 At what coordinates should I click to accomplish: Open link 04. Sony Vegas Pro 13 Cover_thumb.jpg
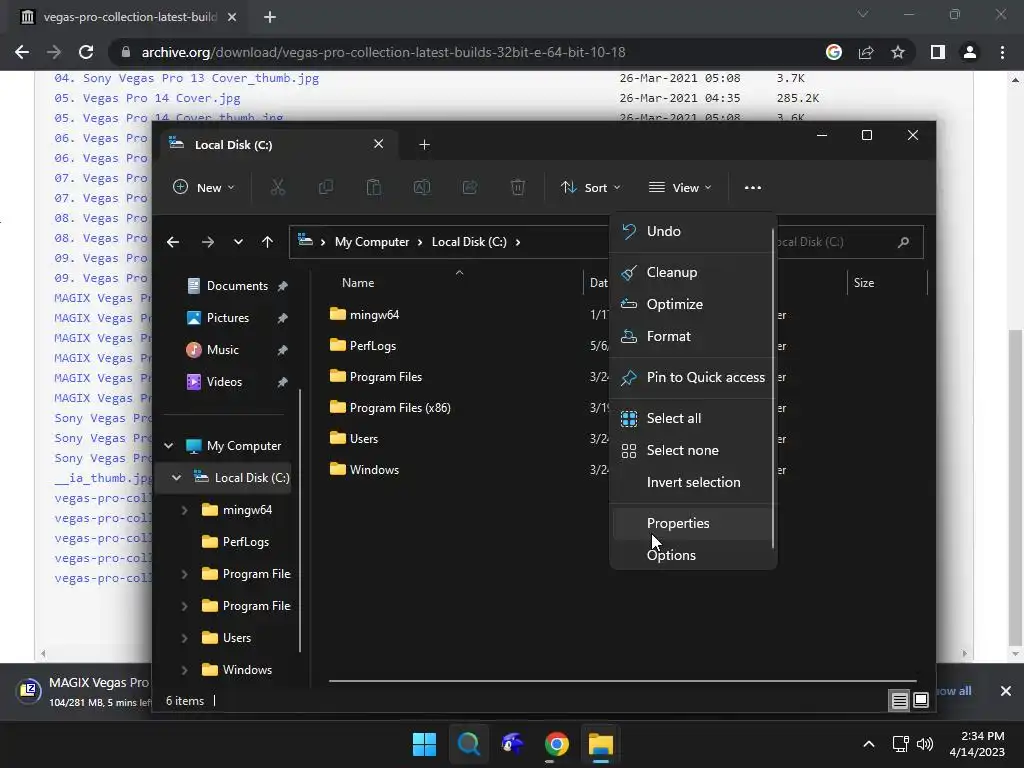(x=187, y=78)
